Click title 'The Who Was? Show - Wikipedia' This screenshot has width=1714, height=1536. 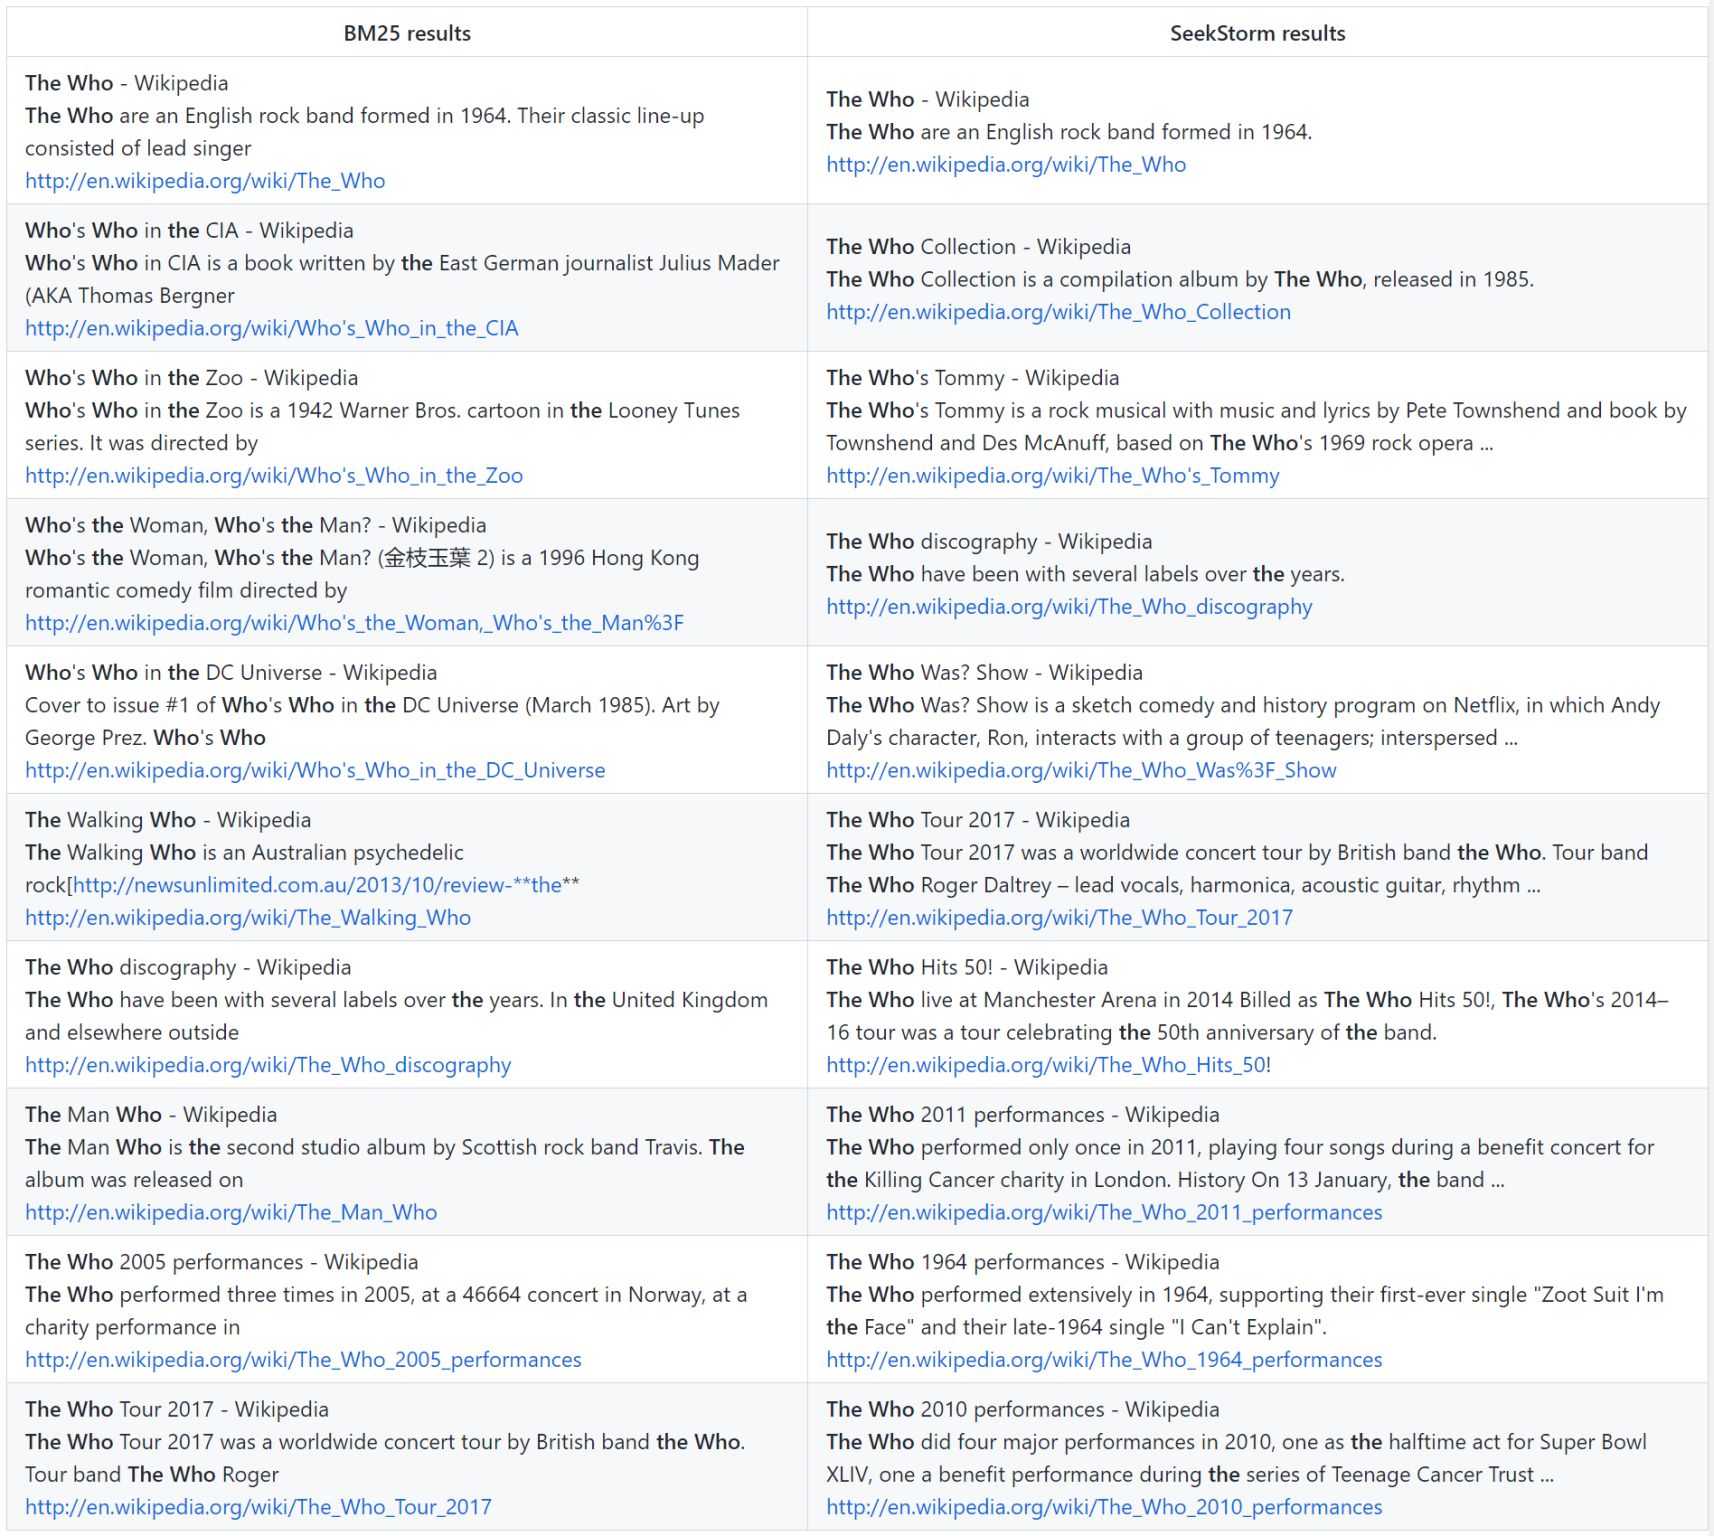(984, 672)
